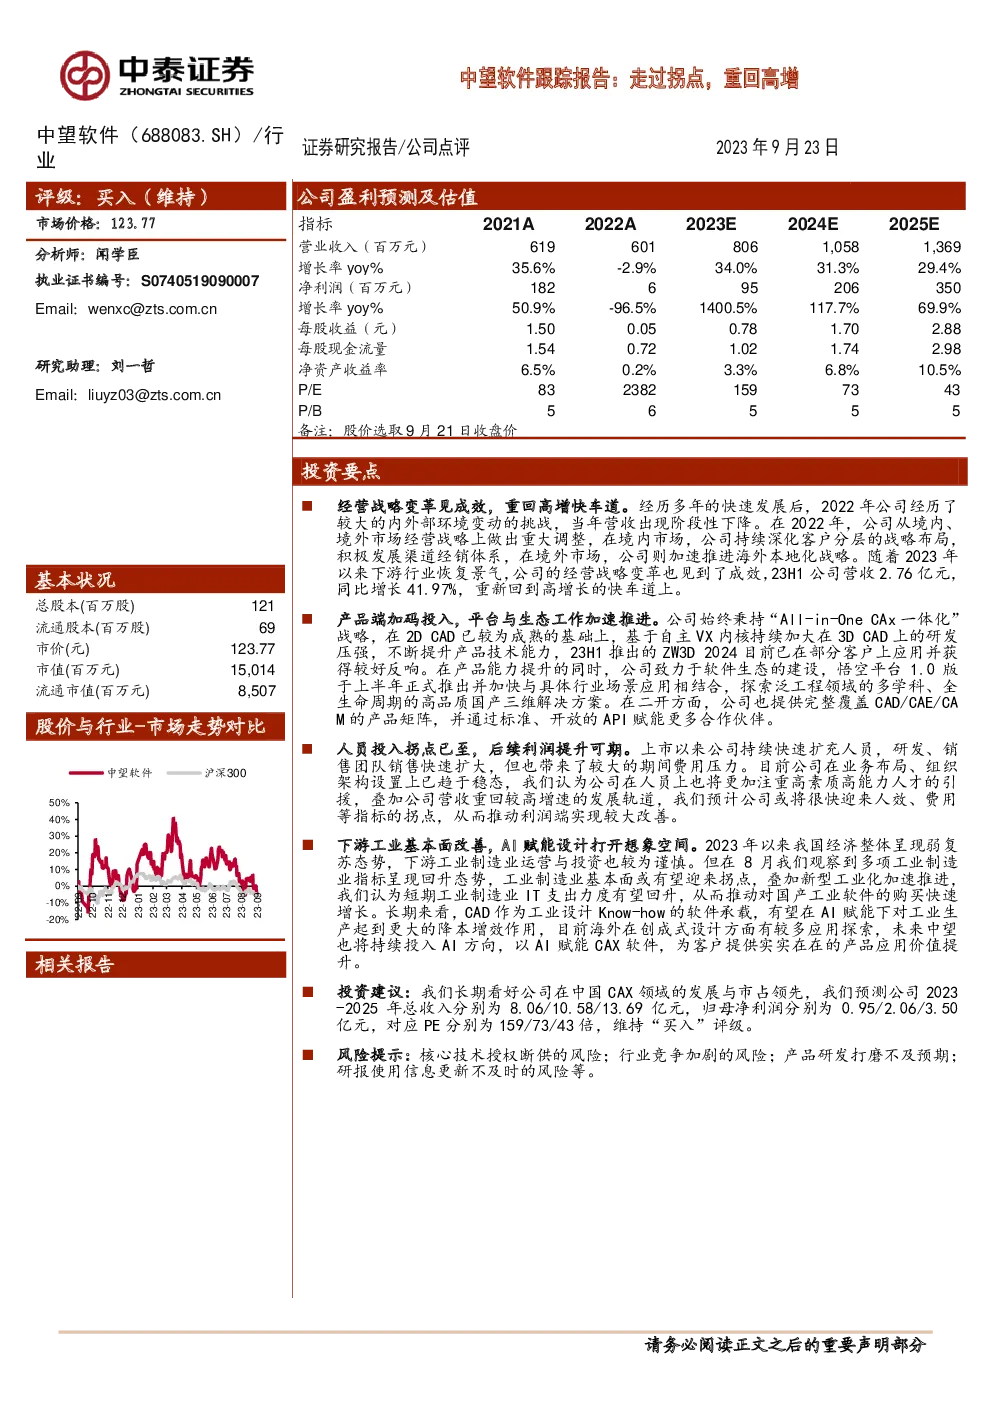Click the 2023E column header

711,224
